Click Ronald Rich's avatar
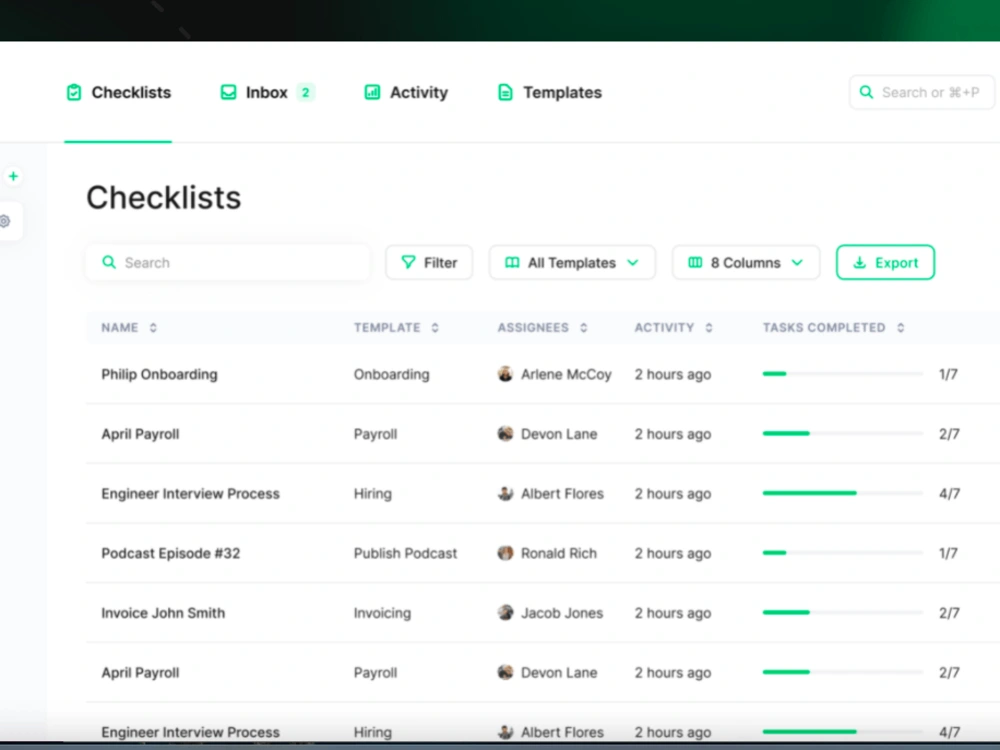1000x750 pixels. pyautogui.click(x=505, y=553)
